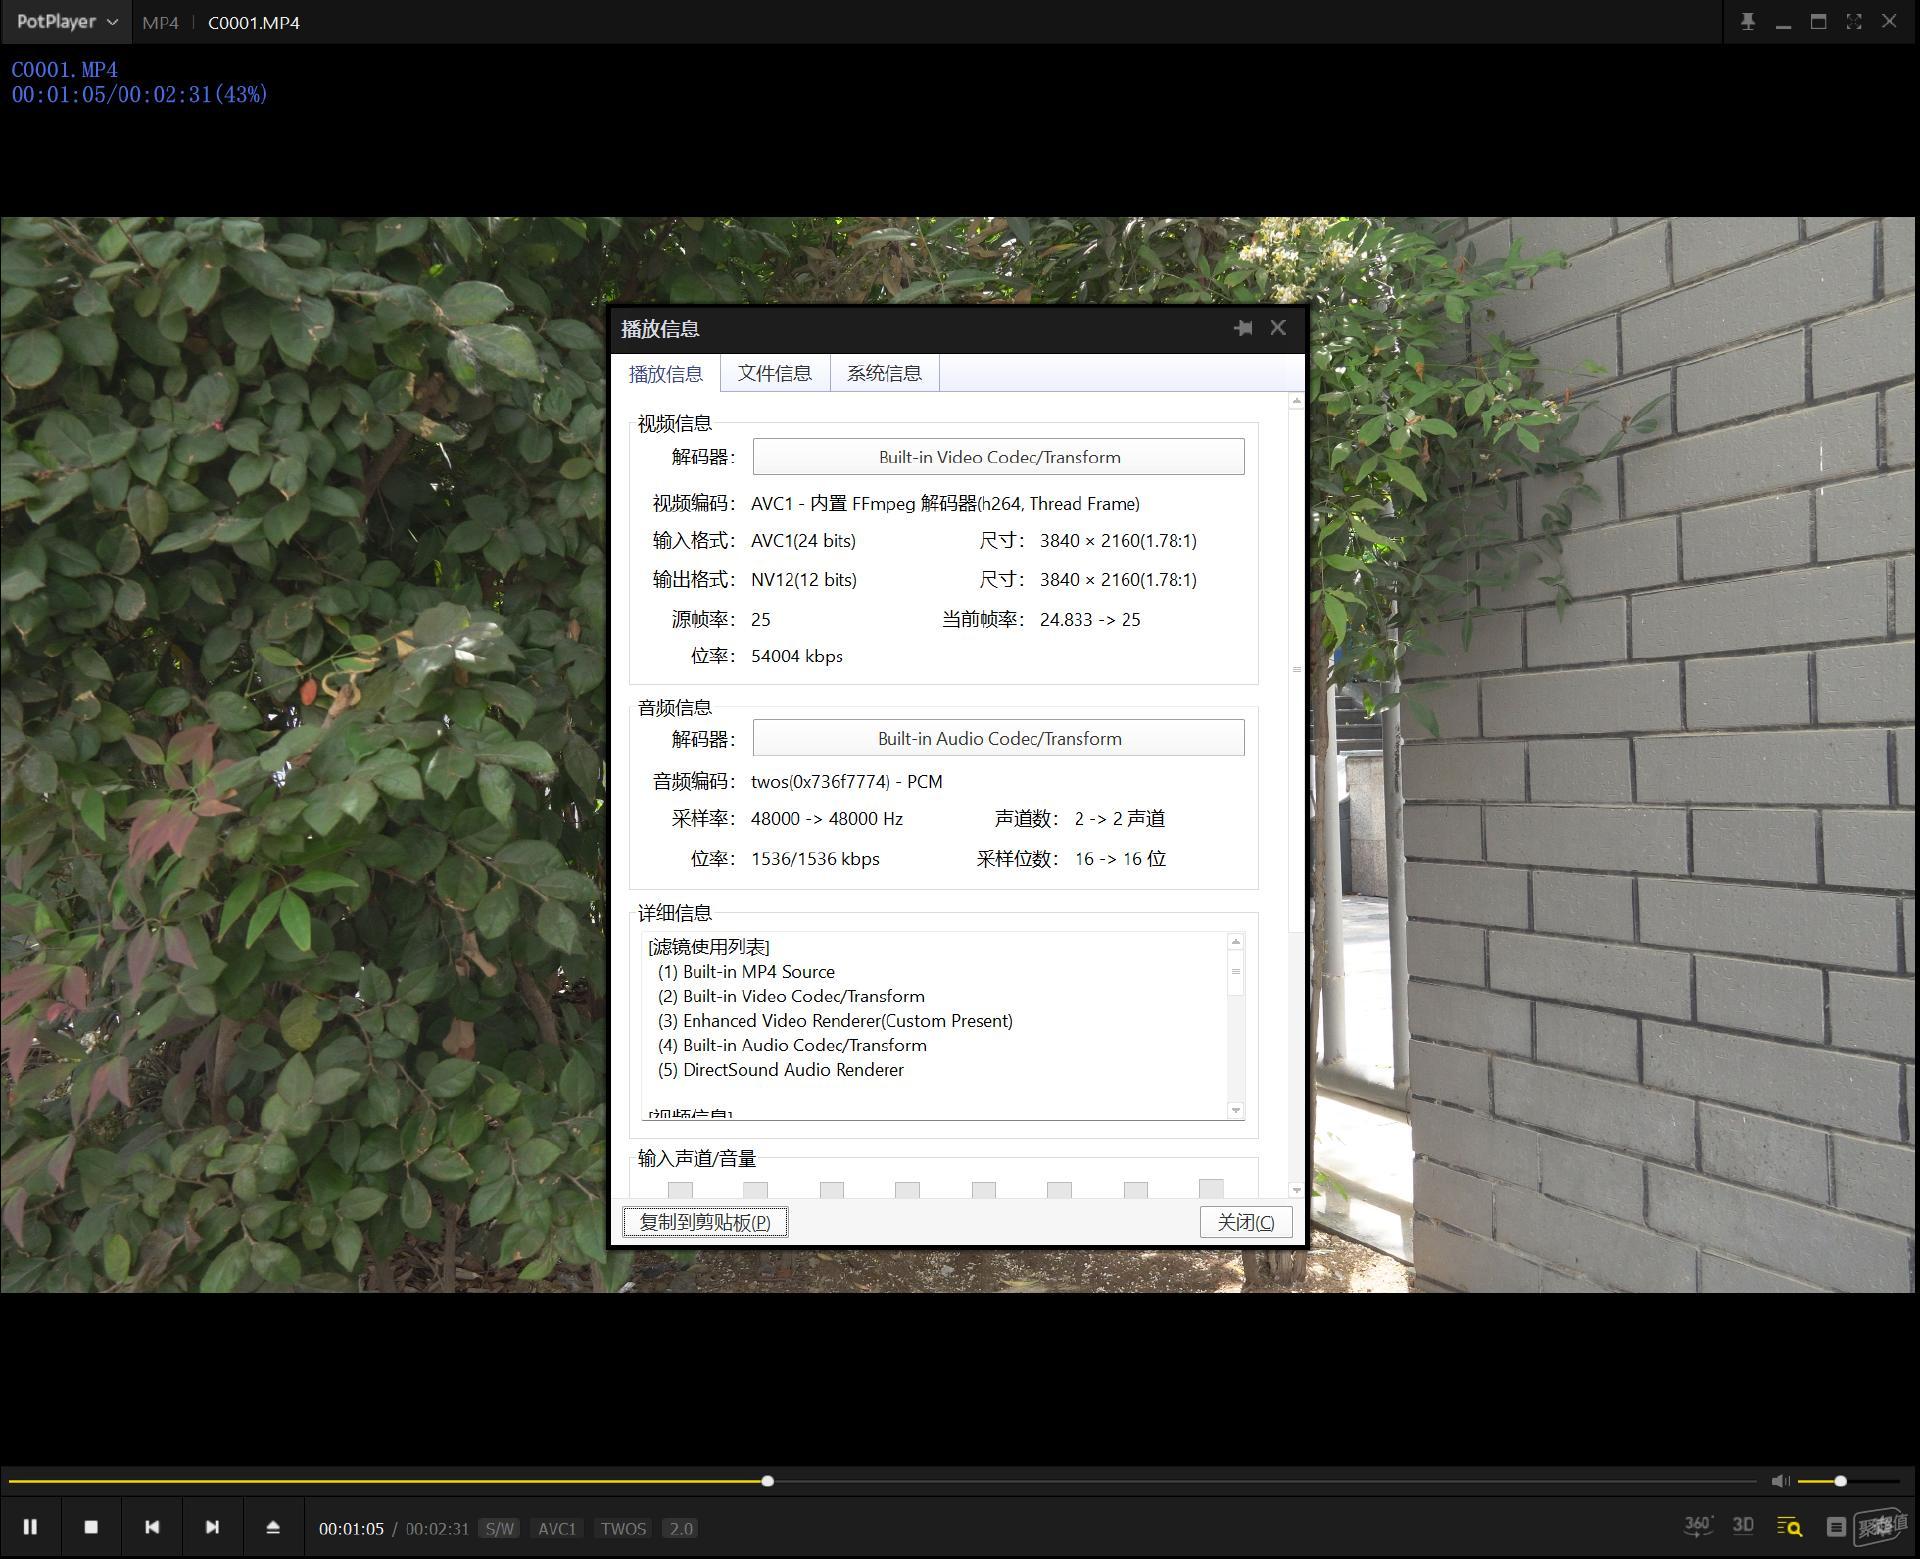Click the 2.0 channel badge
Screen dimensions: 1920x1559
pos(680,1528)
